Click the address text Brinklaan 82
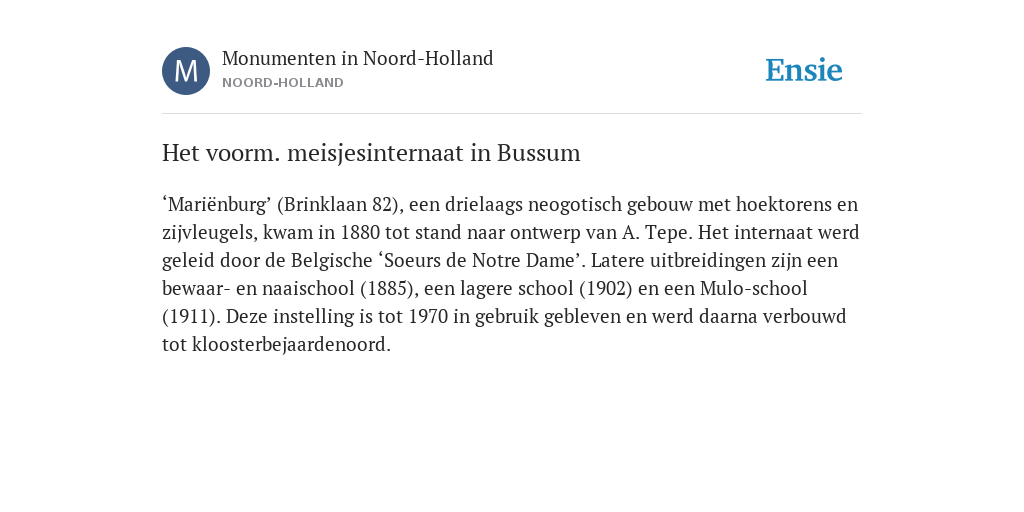 (x=337, y=205)
